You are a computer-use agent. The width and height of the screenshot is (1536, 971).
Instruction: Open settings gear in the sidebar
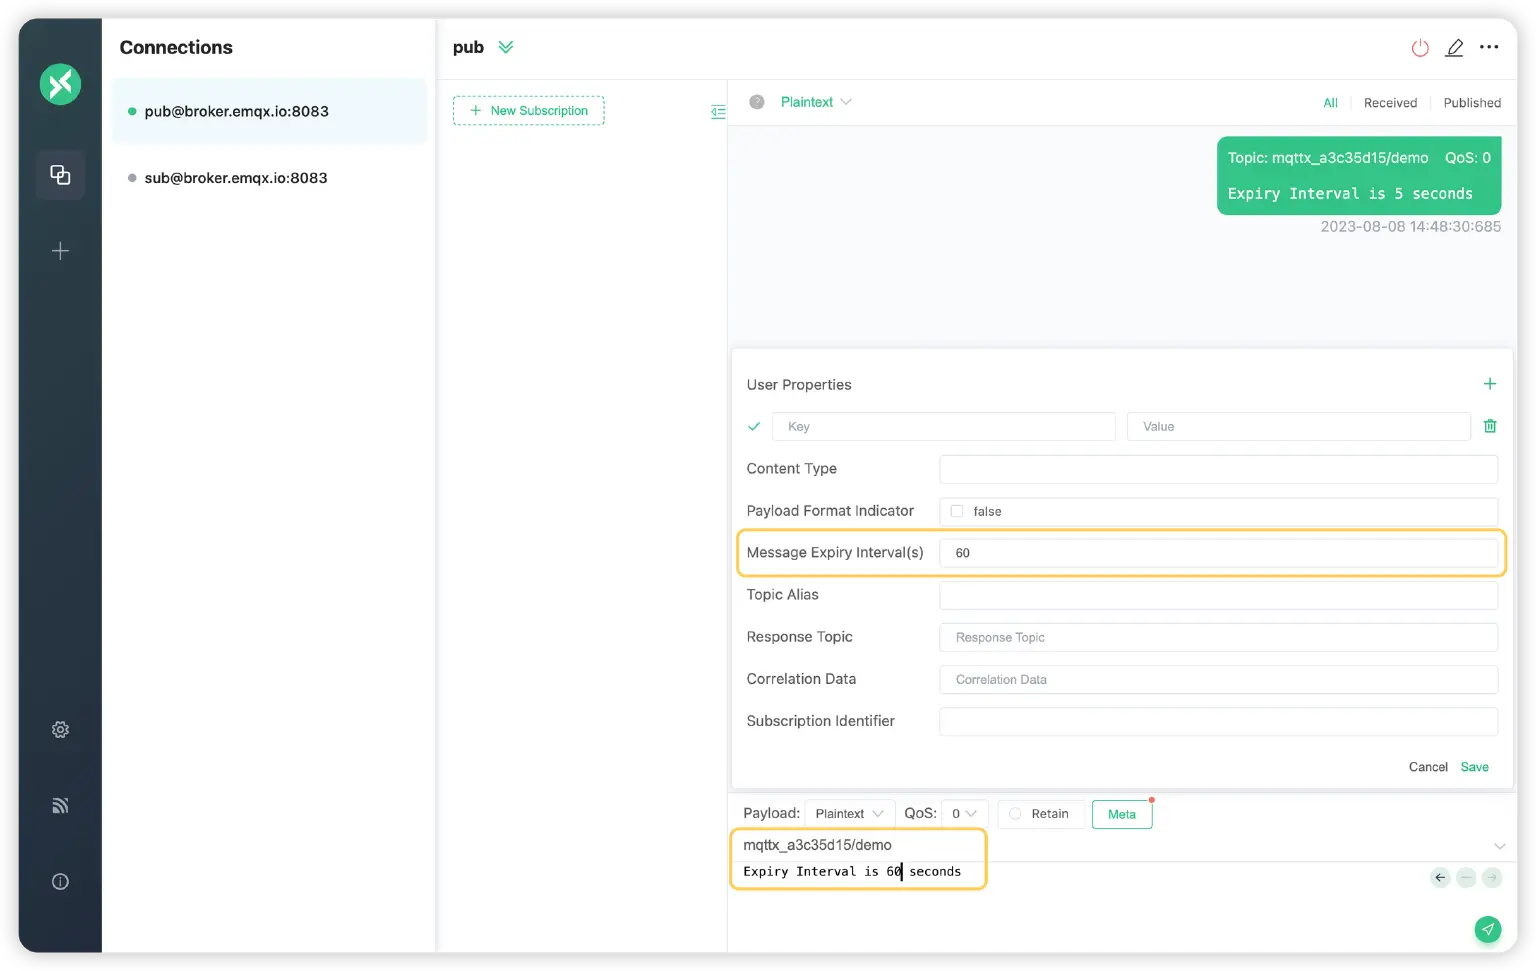pos(60,730)
